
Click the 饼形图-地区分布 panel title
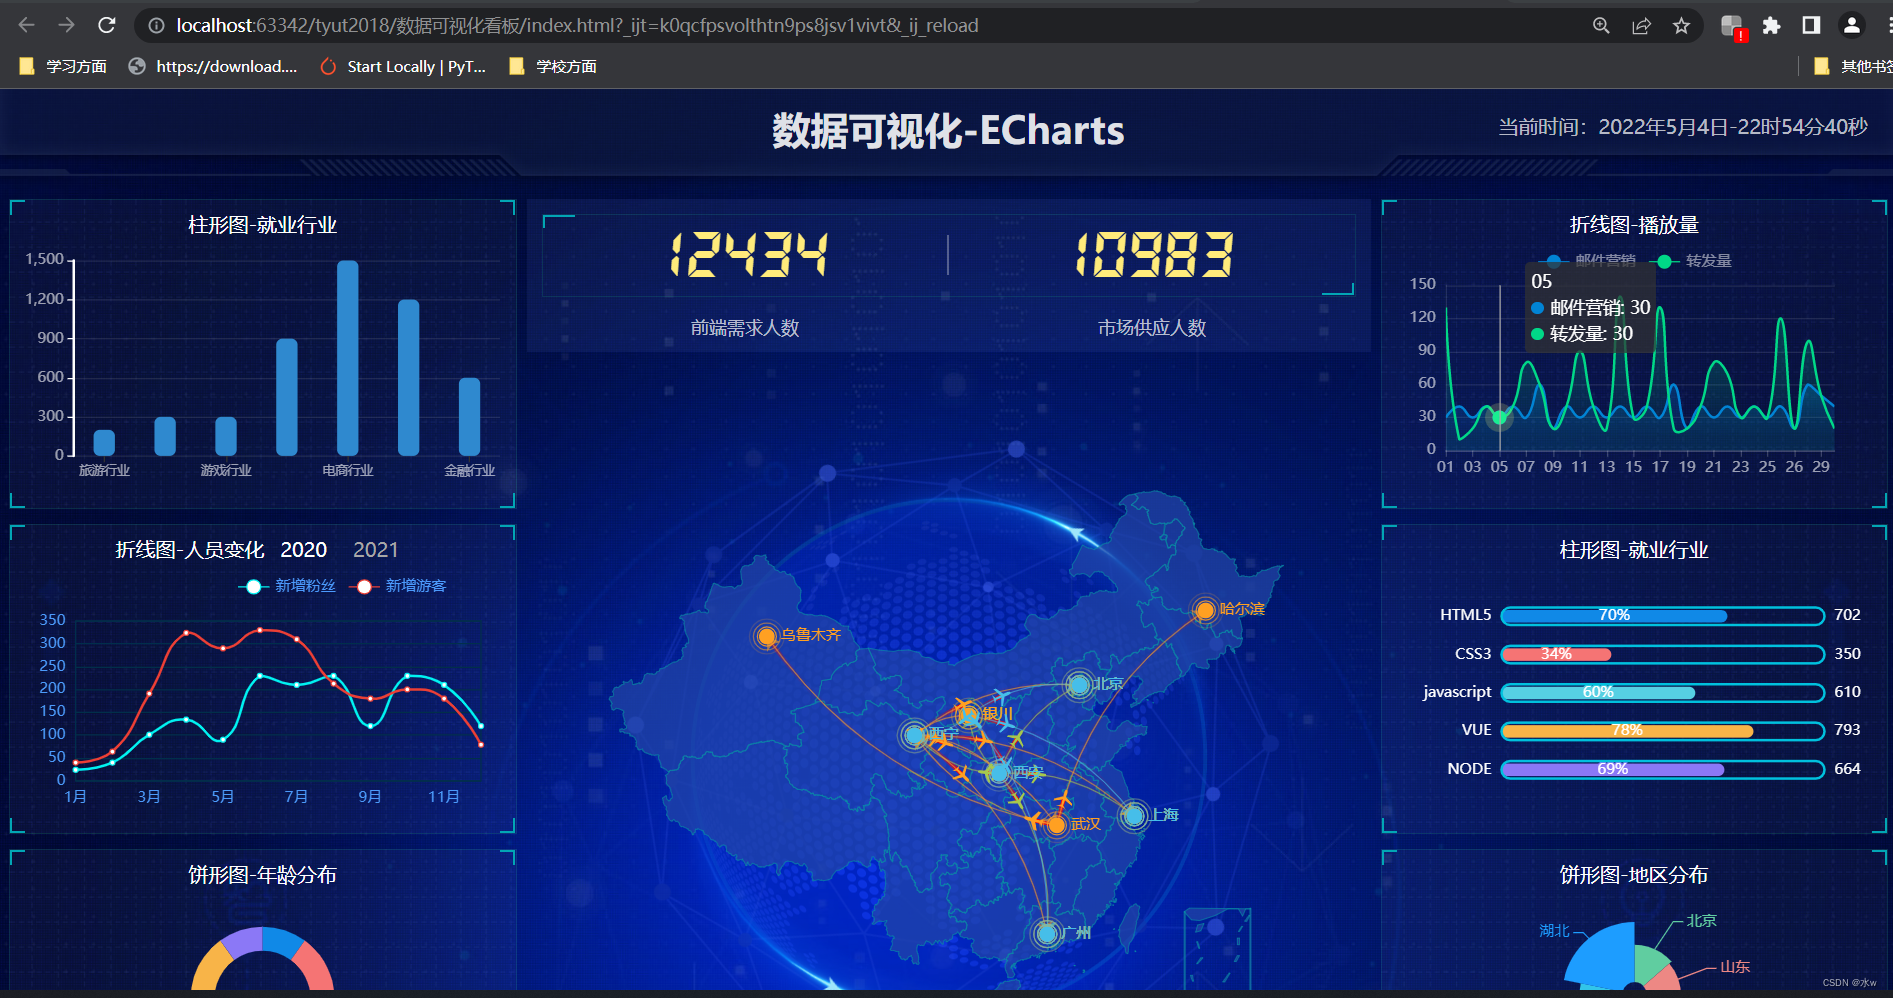[x=1634, y=875]
